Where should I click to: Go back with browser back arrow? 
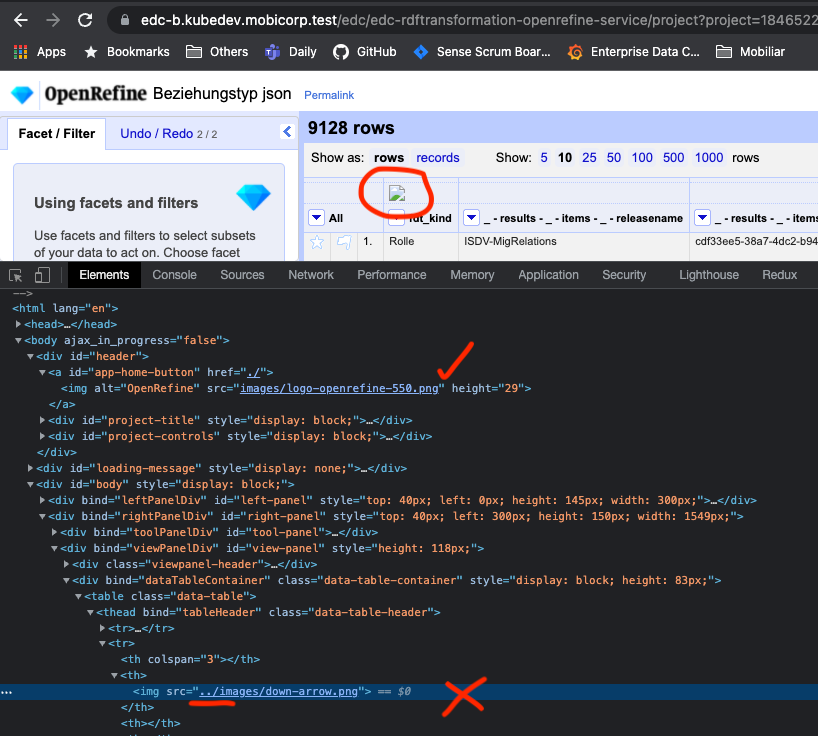point(21,20)
